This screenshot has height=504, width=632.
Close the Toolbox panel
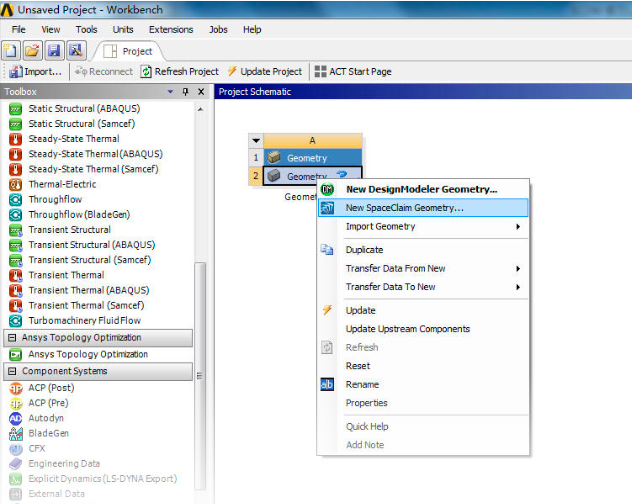pos(201,92)
